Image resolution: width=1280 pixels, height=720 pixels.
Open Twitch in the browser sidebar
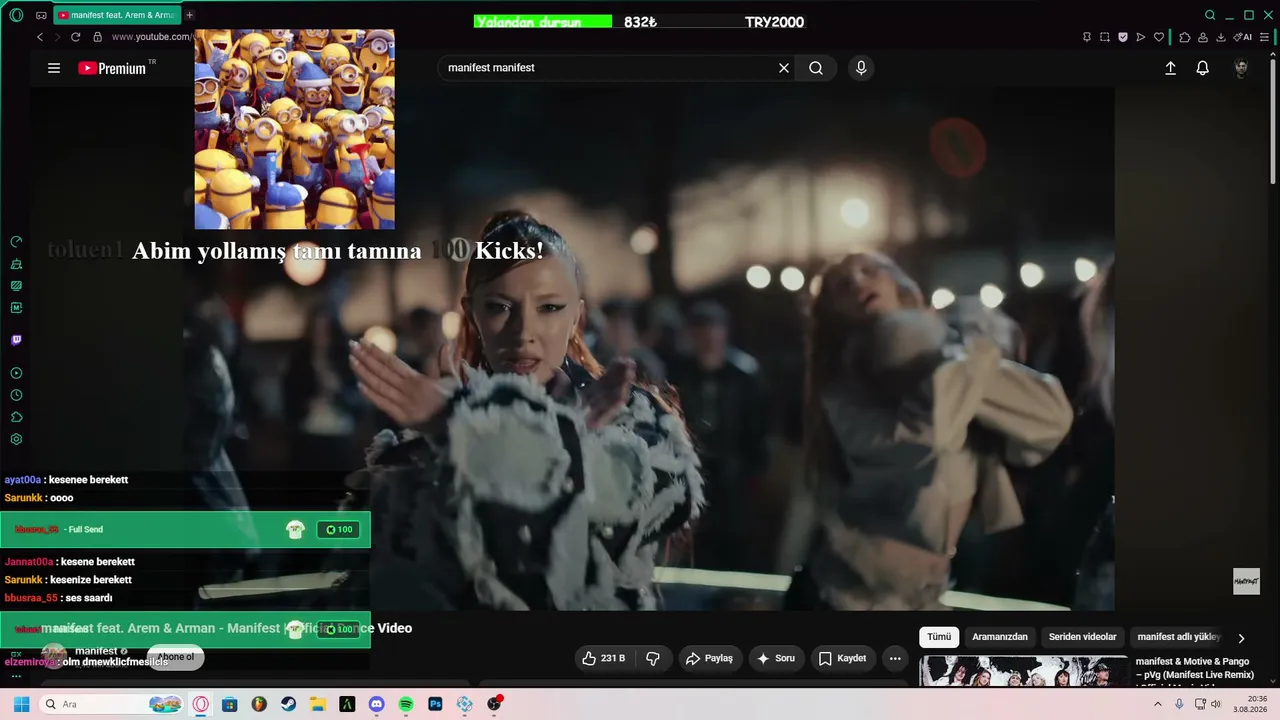click(16, 340)
